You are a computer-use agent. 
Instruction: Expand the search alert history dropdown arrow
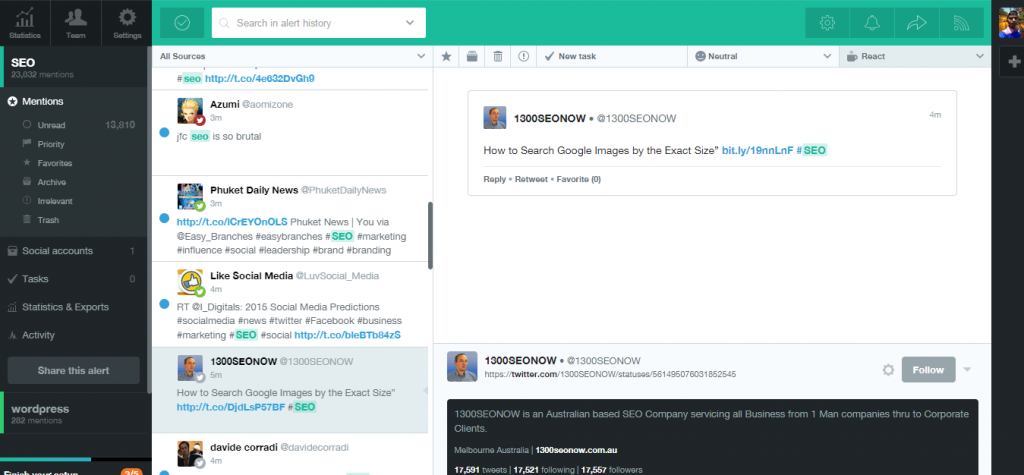point(409,23)
